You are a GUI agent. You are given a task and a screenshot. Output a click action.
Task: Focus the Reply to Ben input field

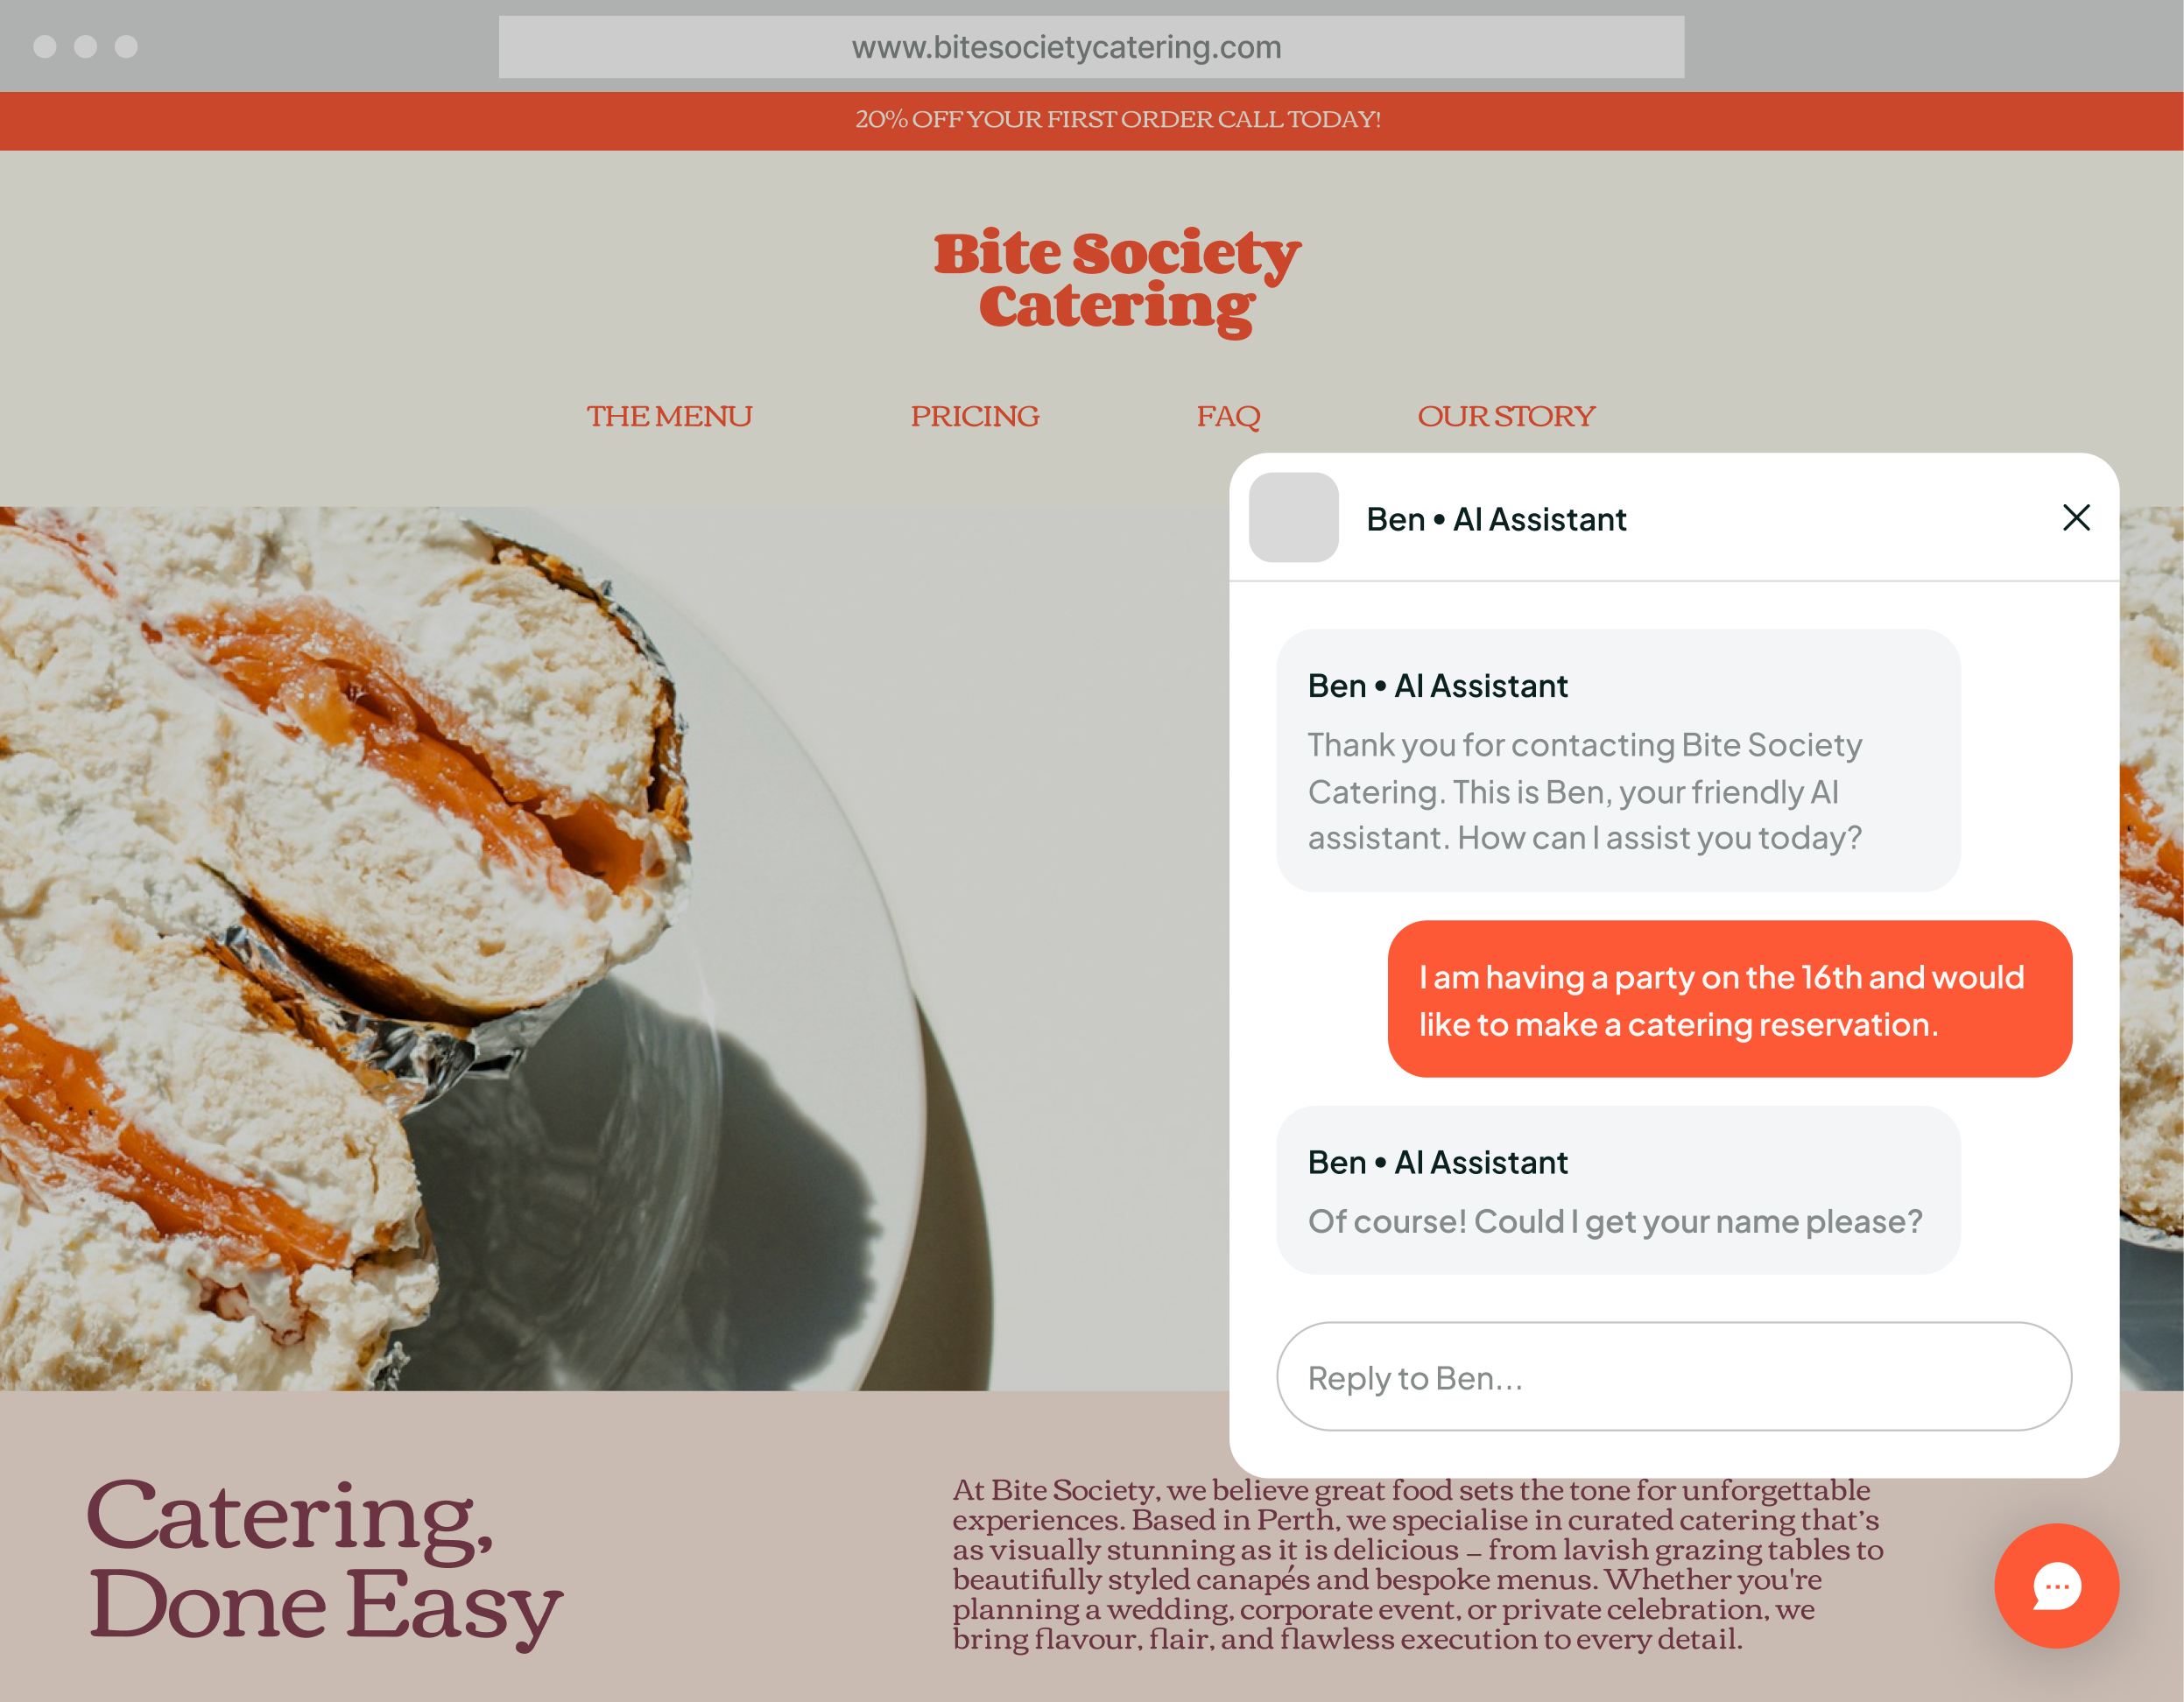[x=1673, y=1376]
